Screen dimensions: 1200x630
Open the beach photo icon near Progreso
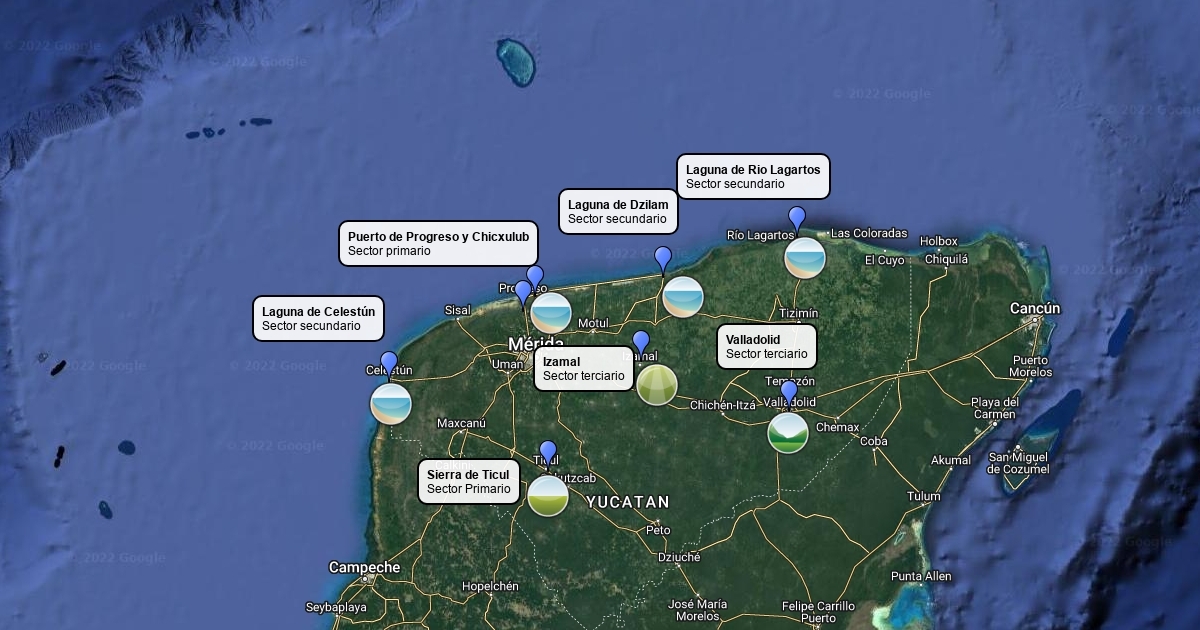550,313
